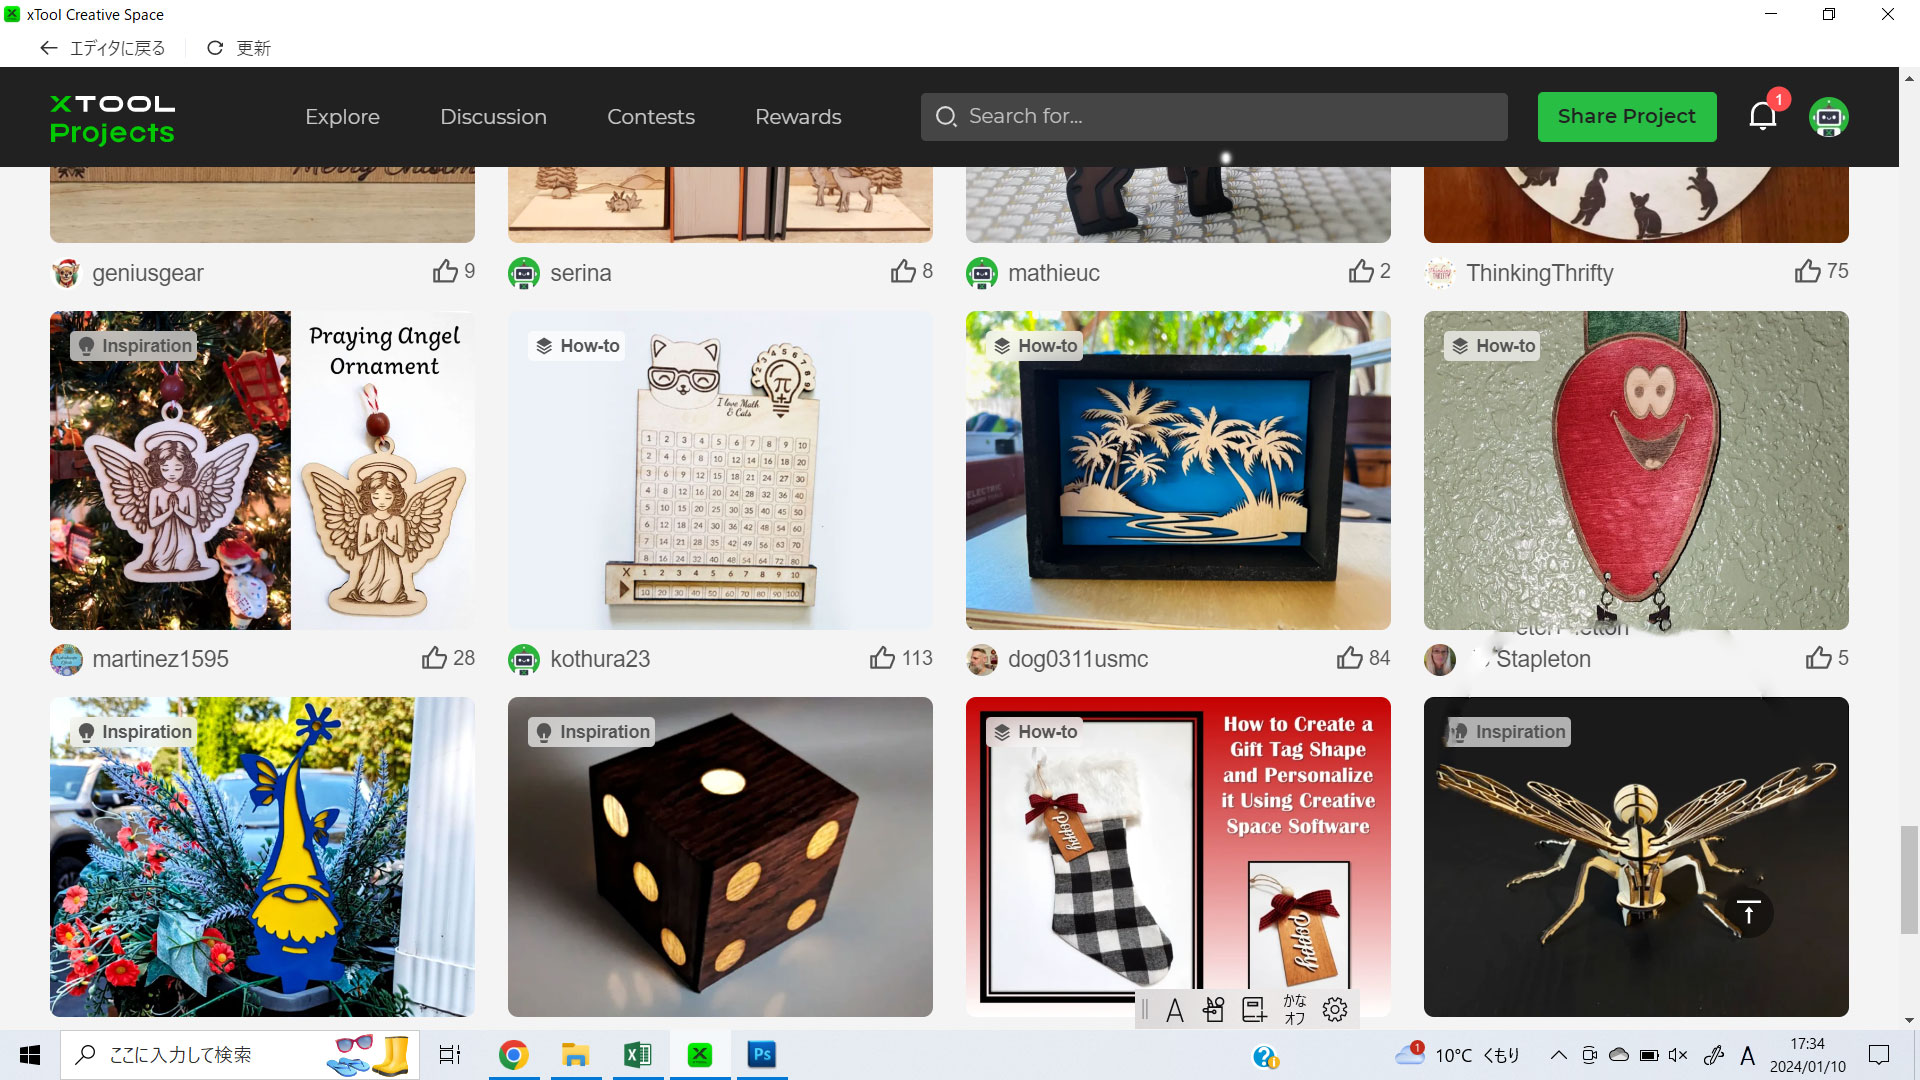Open the Contests menu

pos(651,117)
